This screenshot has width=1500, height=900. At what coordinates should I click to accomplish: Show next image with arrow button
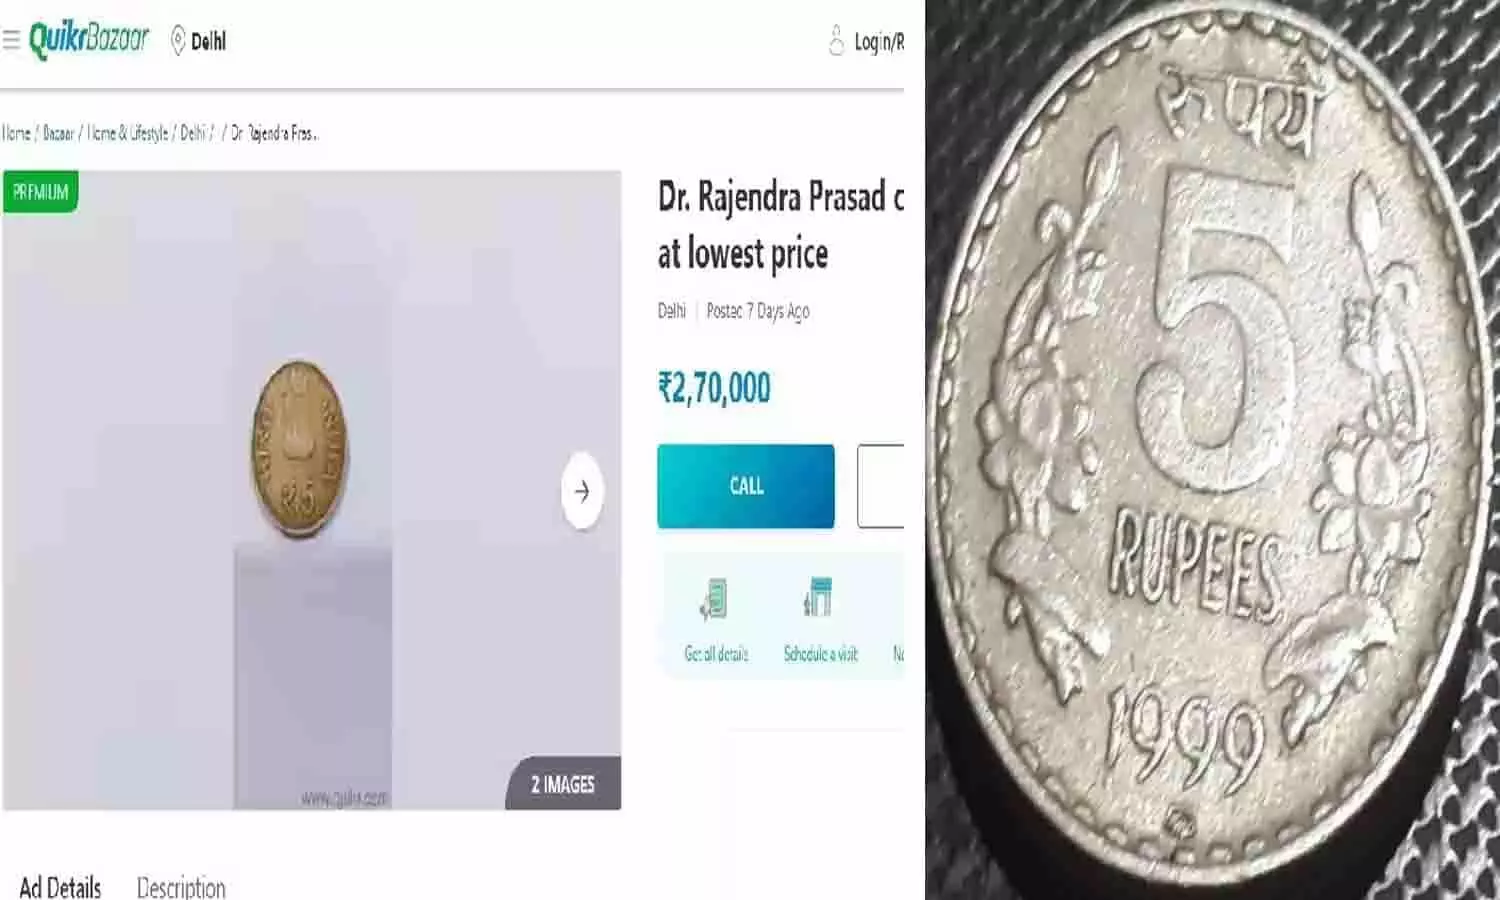pyautogui.click(x=582, y=490)
